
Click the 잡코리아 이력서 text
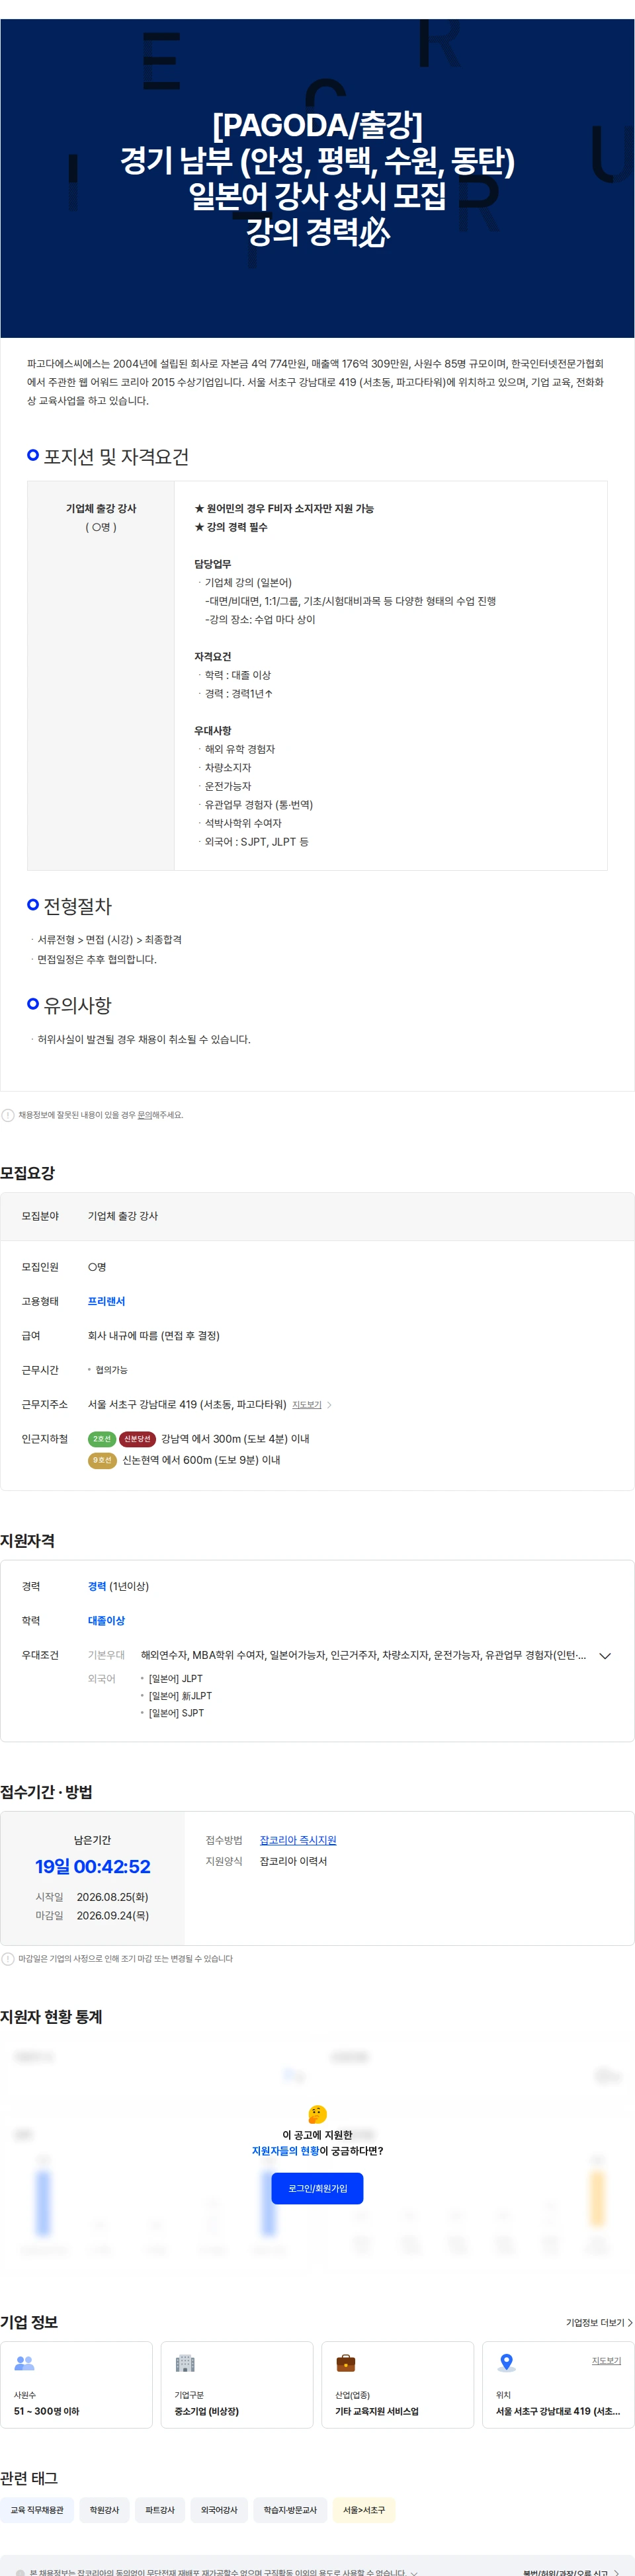pos(293,1861)
